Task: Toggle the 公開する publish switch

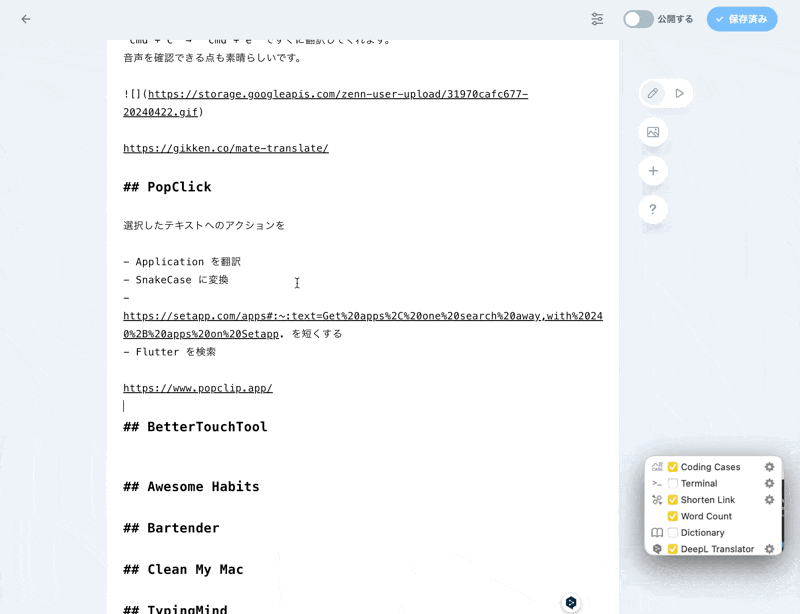Action: point(638,19)
